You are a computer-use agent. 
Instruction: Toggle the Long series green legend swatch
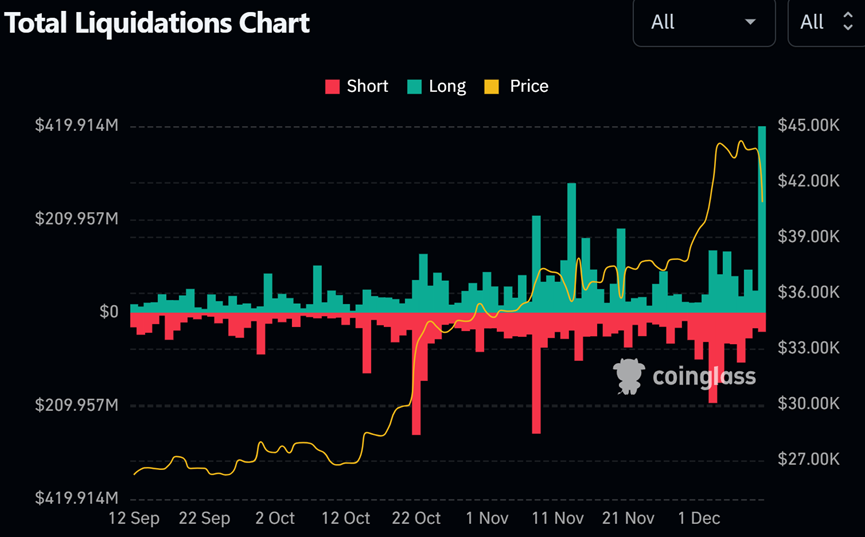414,87
